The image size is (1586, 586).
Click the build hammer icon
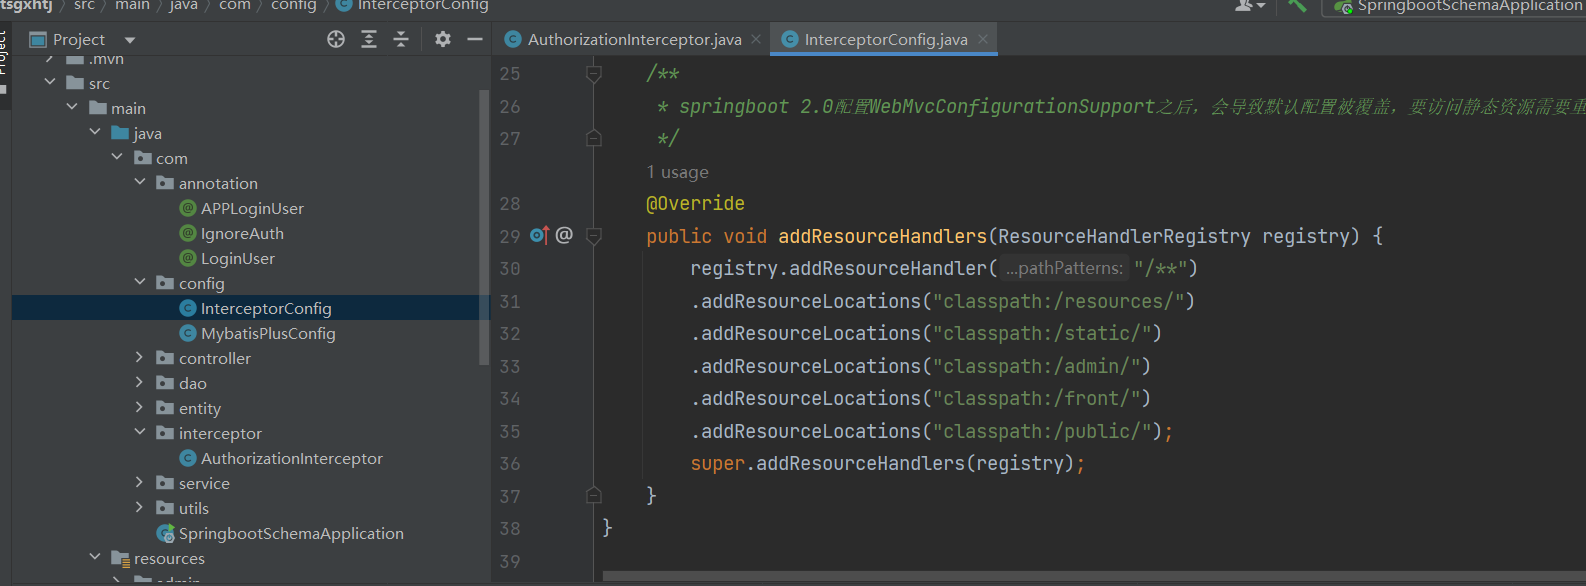[1297, 6]
